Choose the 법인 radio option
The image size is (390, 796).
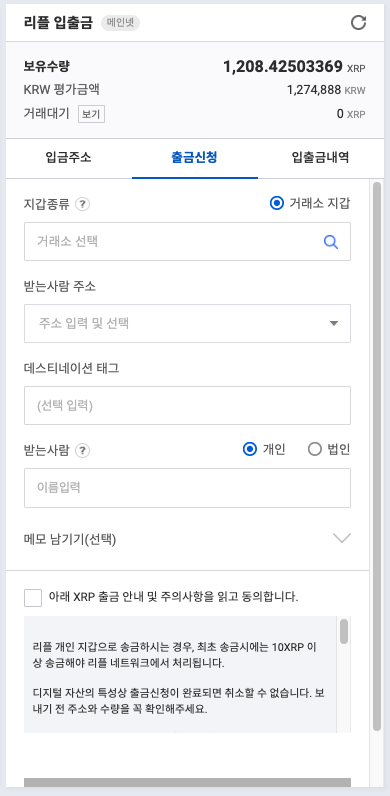(x=315, y=449)
